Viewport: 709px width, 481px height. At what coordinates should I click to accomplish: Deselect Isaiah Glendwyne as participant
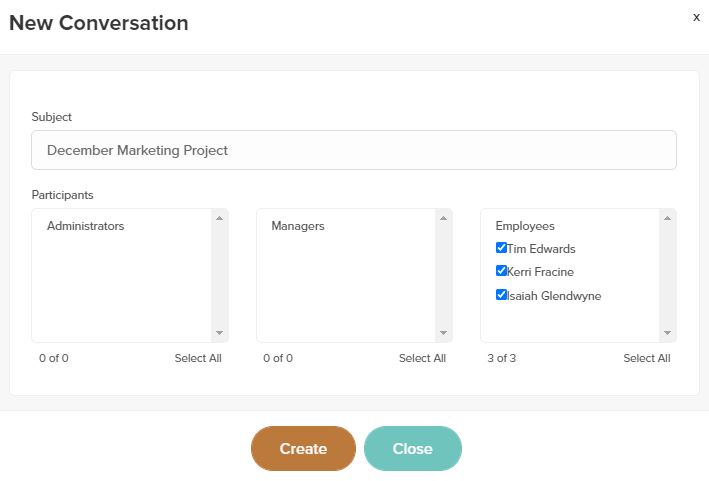pos(501,295)
